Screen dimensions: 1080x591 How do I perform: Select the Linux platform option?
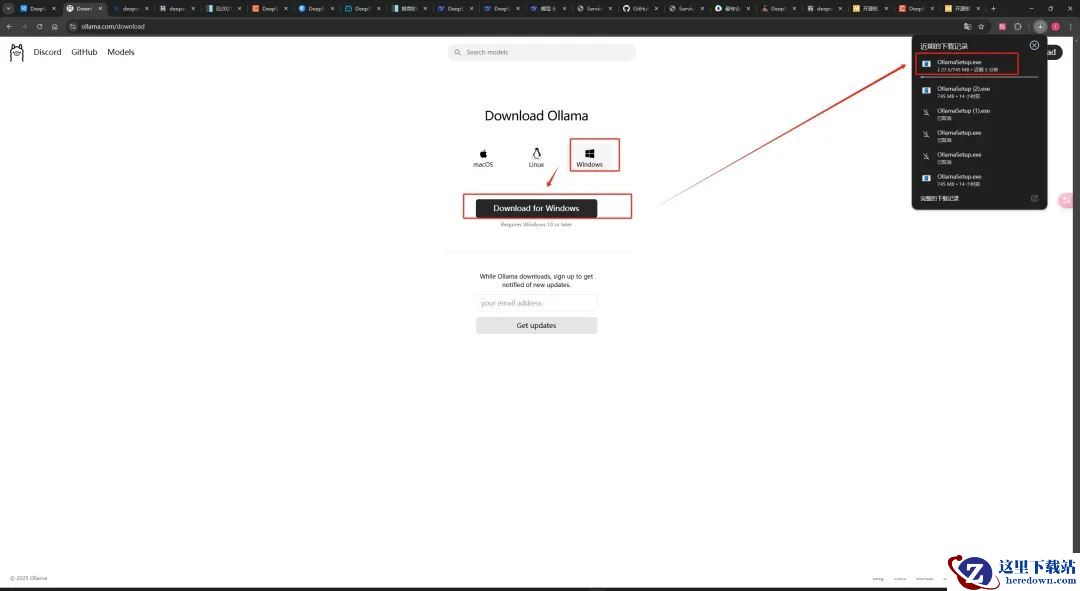pyautogui.click(x=536, y=157)
